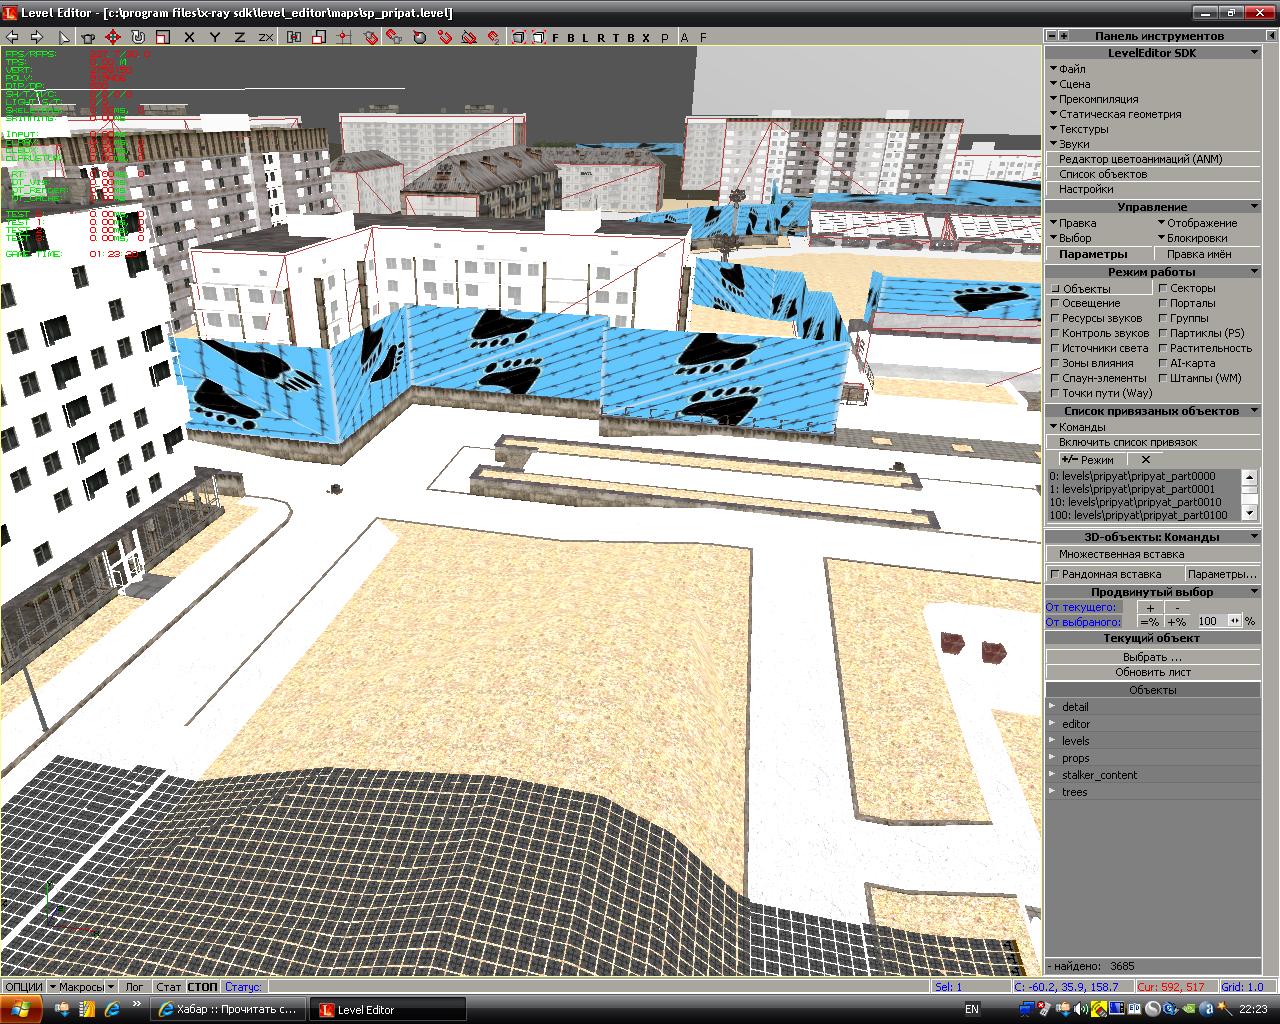
Task: Enable the Освещение edit mode
Action: pos(1085,303)
